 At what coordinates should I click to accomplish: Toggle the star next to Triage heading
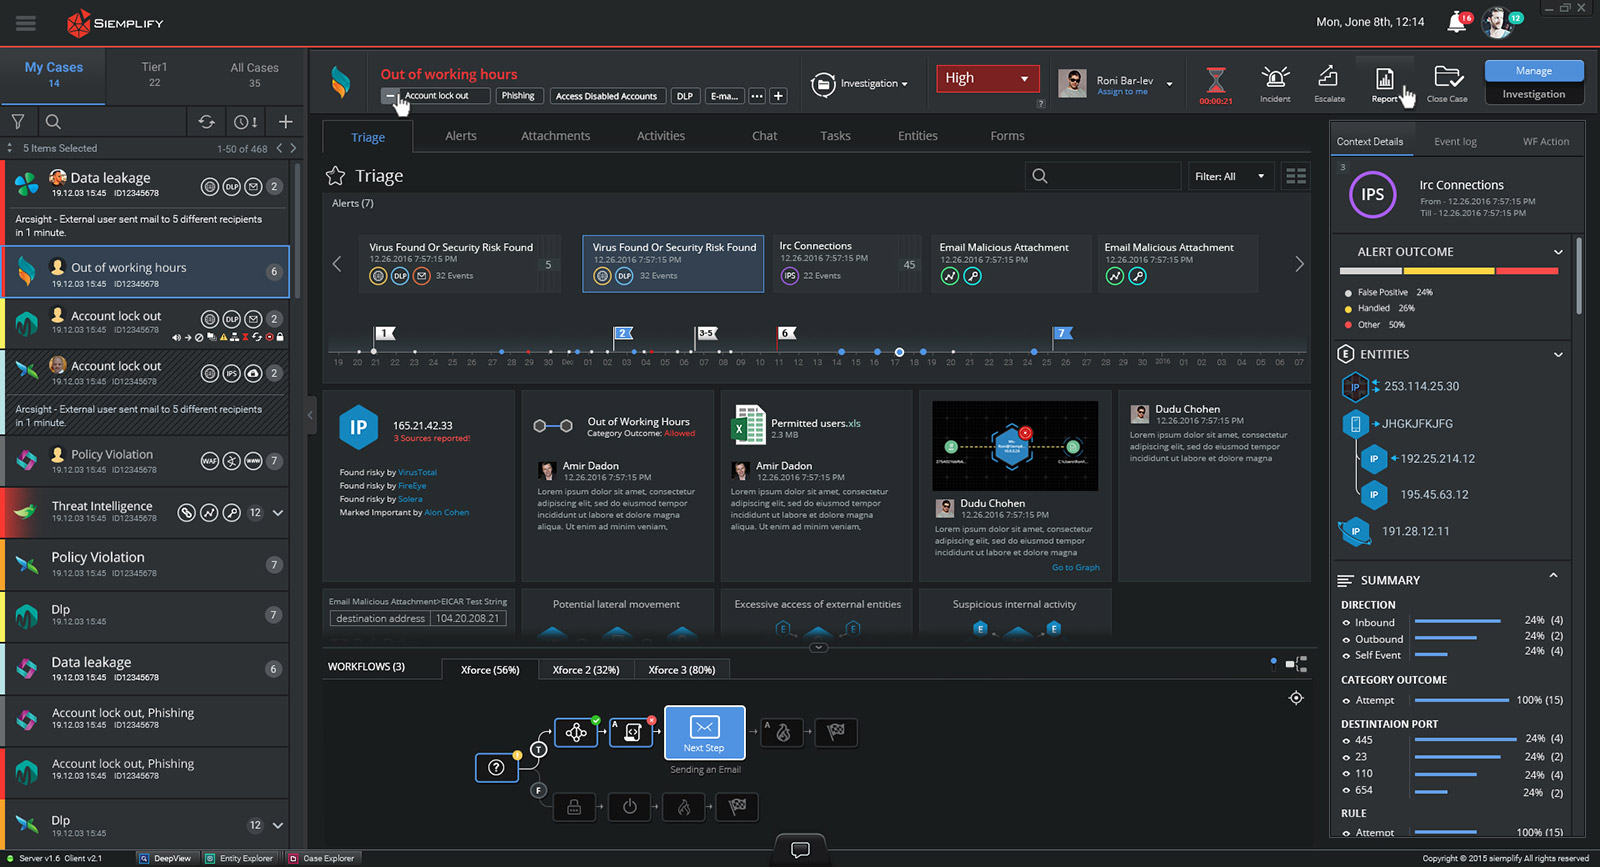[x=336, y=176]
